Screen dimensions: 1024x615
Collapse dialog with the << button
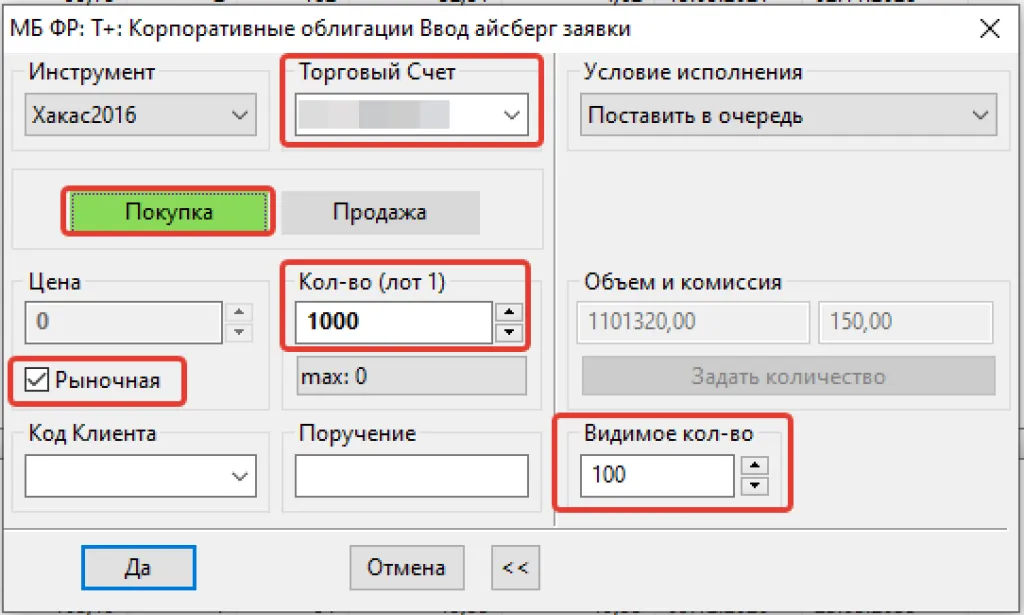[515, 568]
